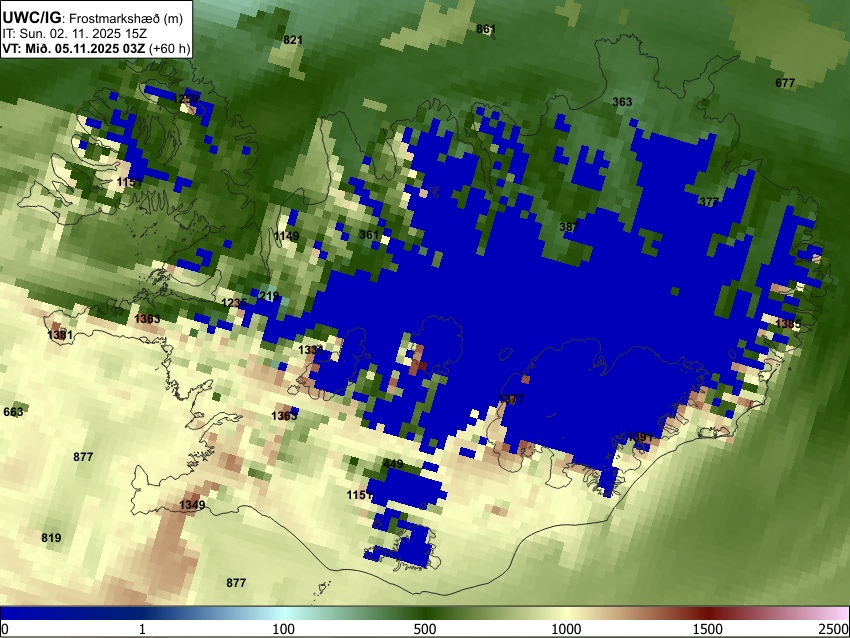Click the 1391 value label

(640, 437)
